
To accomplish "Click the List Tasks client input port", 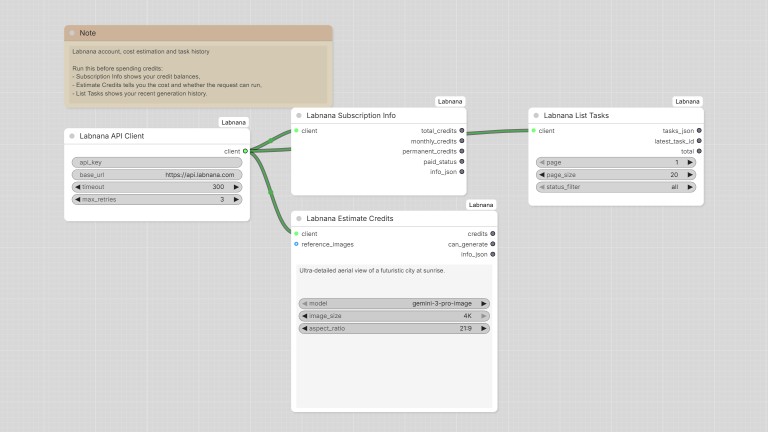I will coord(533,131).
